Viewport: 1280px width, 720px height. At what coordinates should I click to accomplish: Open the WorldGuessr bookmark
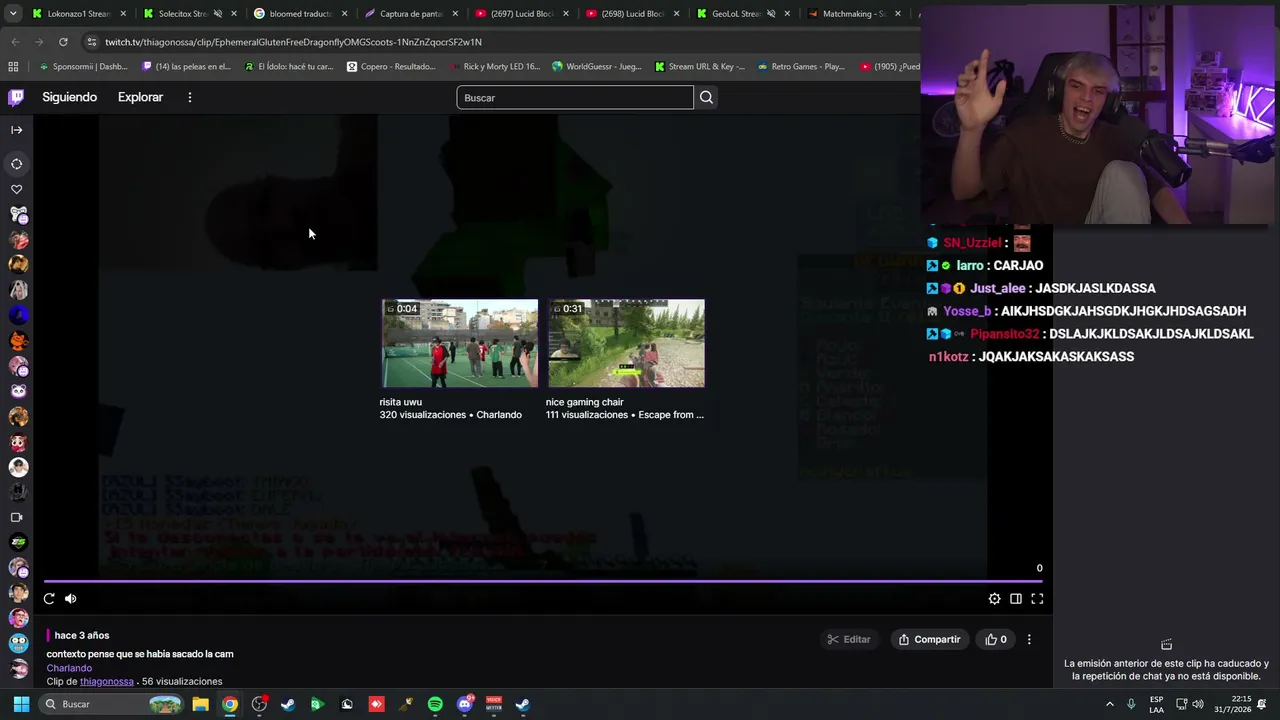[597, 67]
